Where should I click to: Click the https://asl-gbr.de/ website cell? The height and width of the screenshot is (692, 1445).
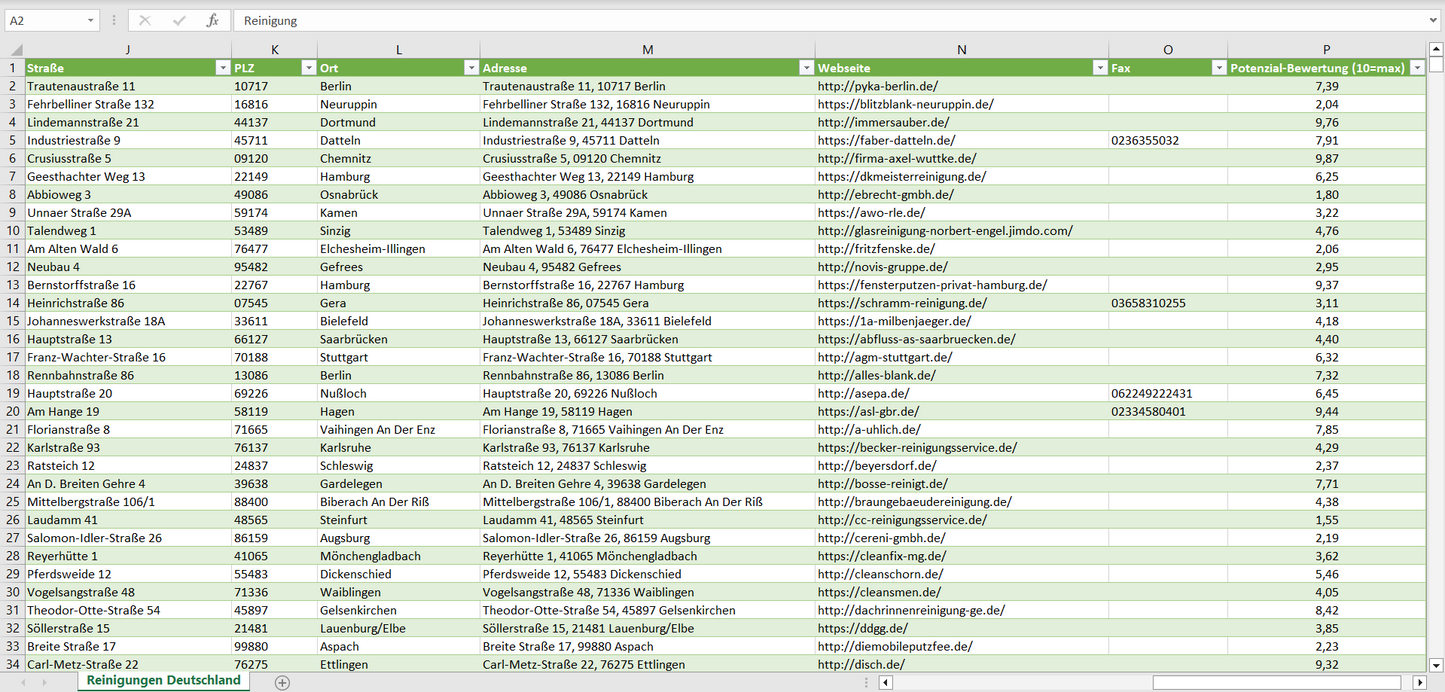point(868,411)
